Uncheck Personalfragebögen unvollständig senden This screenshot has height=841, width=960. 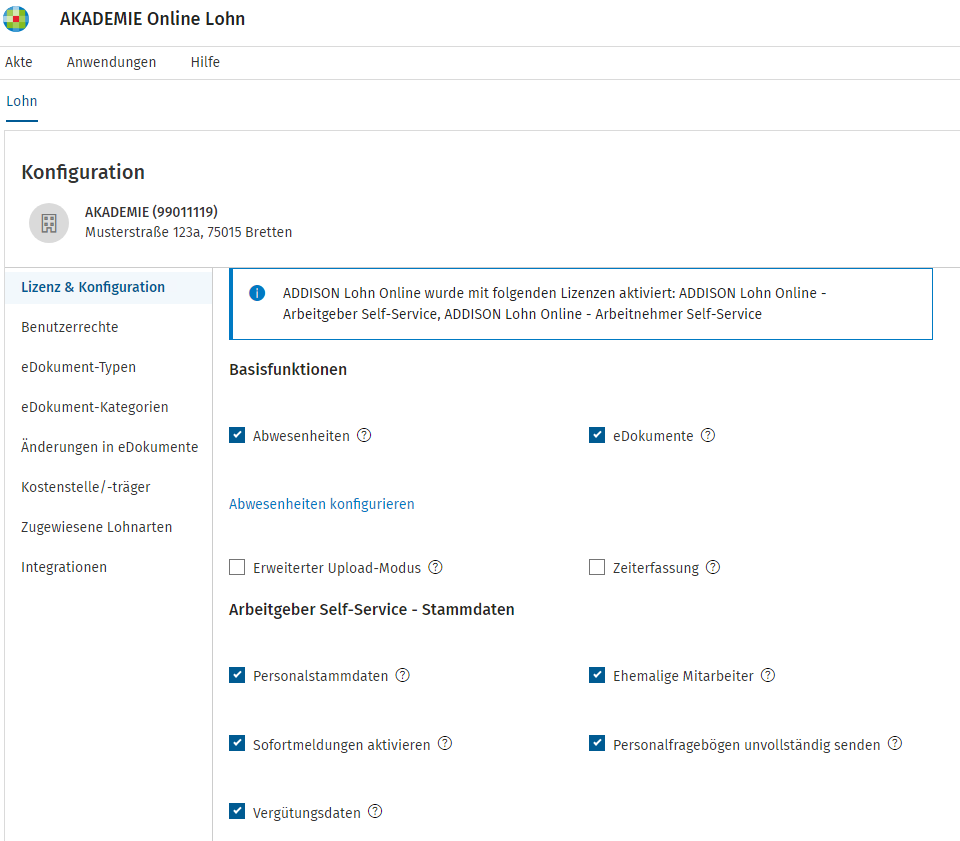click(x=597, y=744)
